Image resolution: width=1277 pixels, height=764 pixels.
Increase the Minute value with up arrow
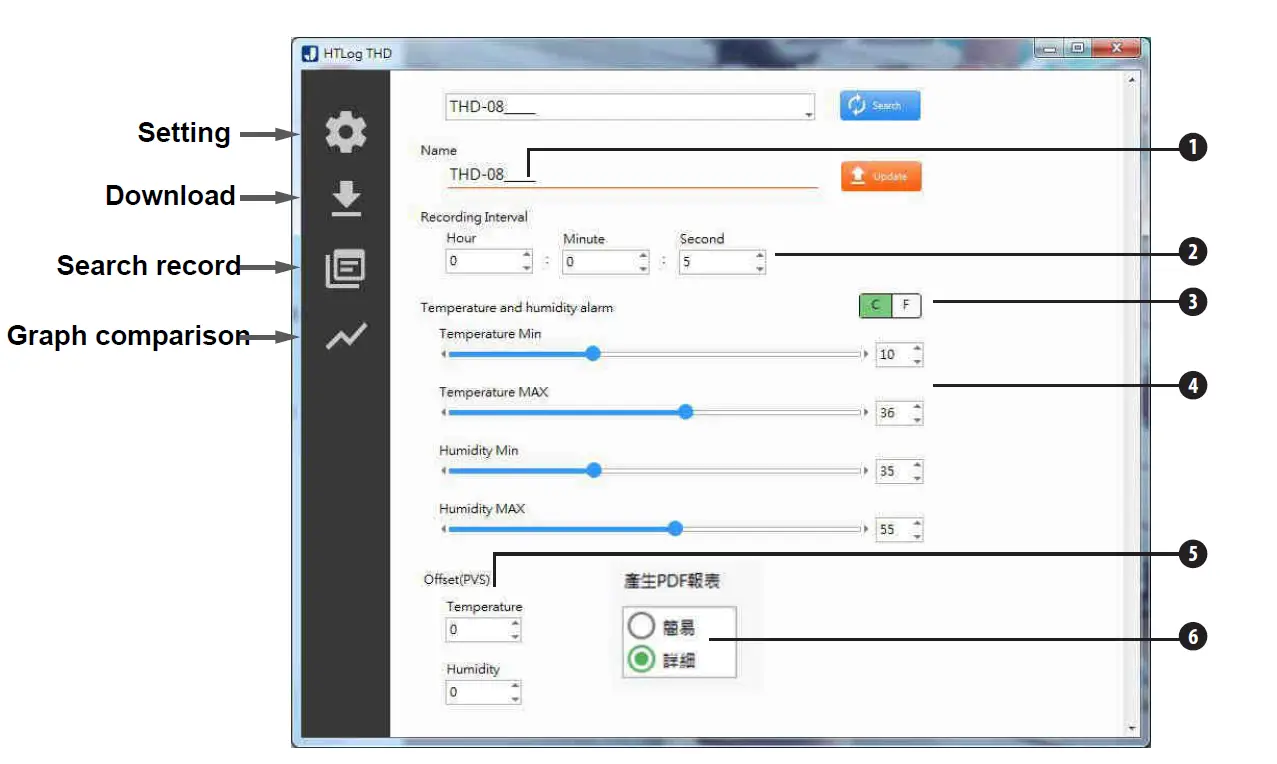(644, 256)
